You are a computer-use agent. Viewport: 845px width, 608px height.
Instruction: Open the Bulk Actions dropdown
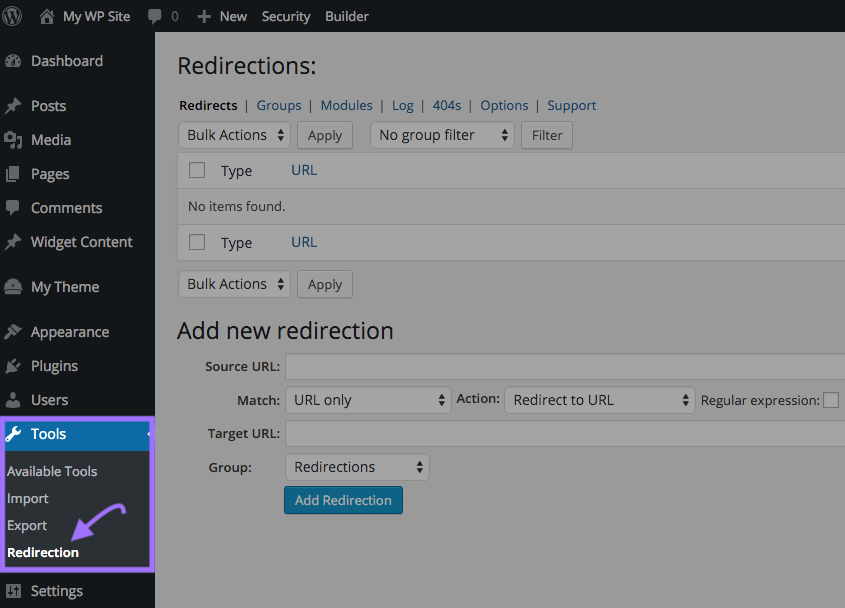(234, 134)
